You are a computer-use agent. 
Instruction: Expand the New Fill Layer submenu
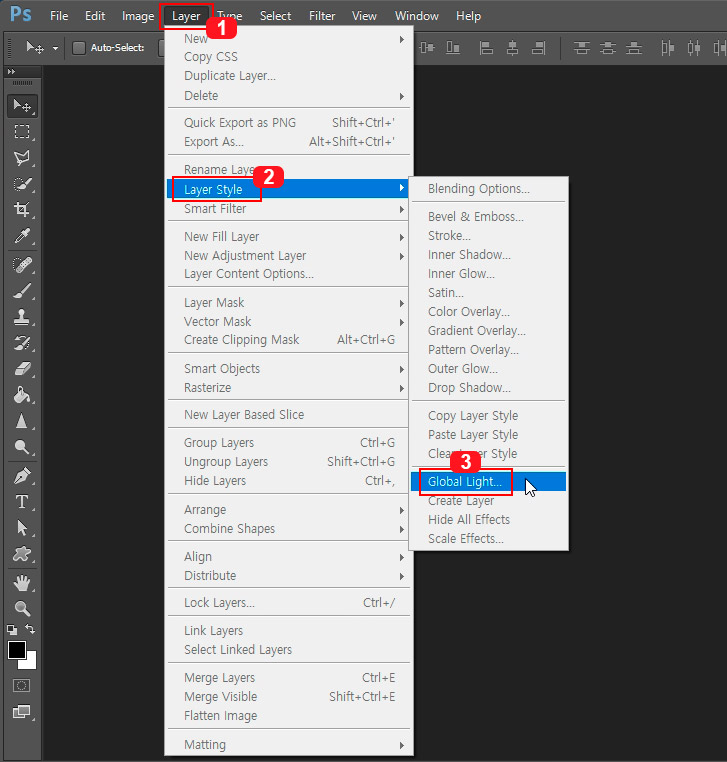pyautogui.click(x=401, y=237)
